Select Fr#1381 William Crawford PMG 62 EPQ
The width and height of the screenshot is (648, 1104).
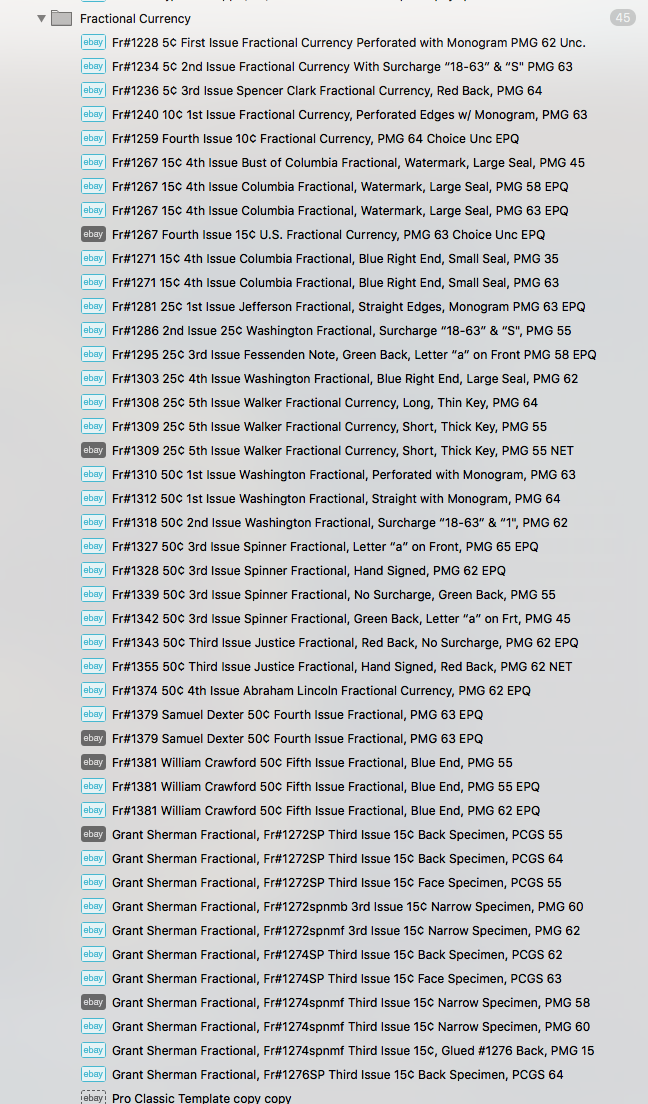[326, 810]
